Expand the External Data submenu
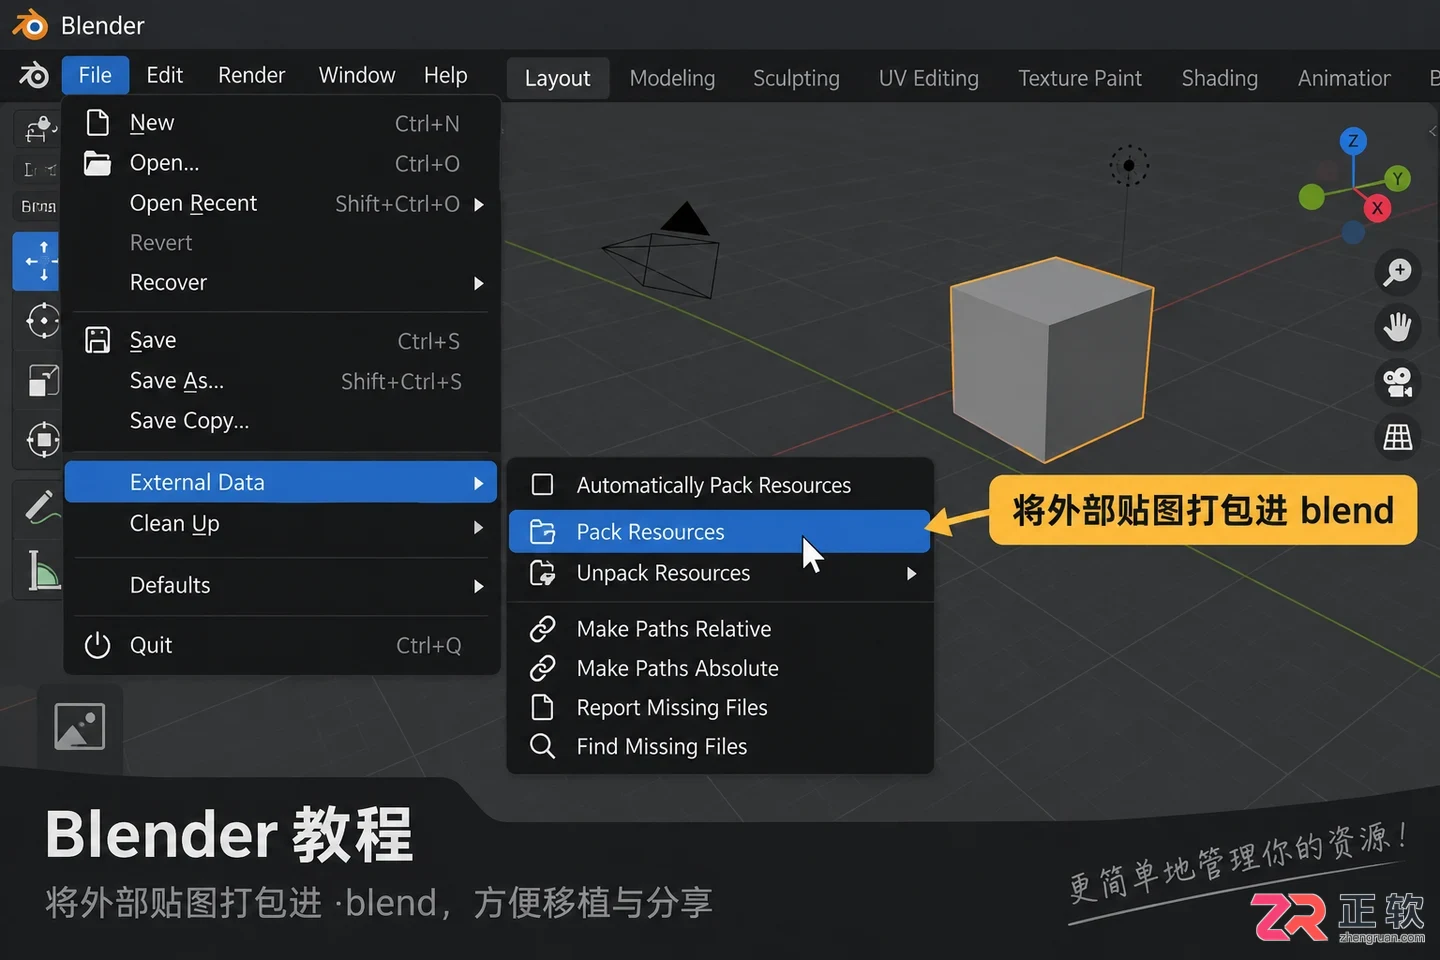The width and height of the screenshot is (1440, 960). pyautogui.click(x=281, y=482)
